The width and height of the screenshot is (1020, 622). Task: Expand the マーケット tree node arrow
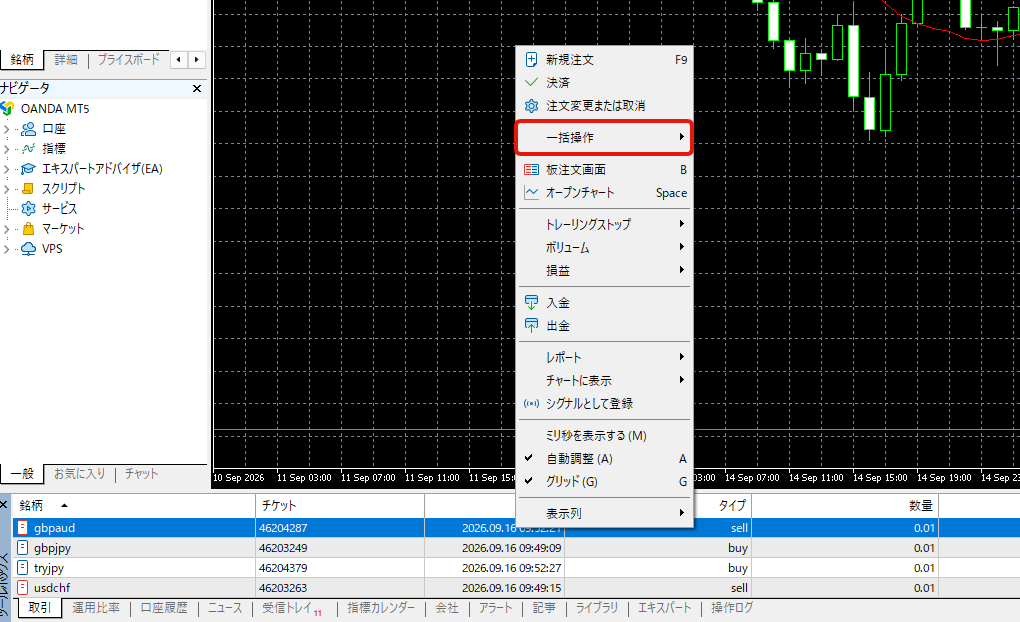coord(7,229)
